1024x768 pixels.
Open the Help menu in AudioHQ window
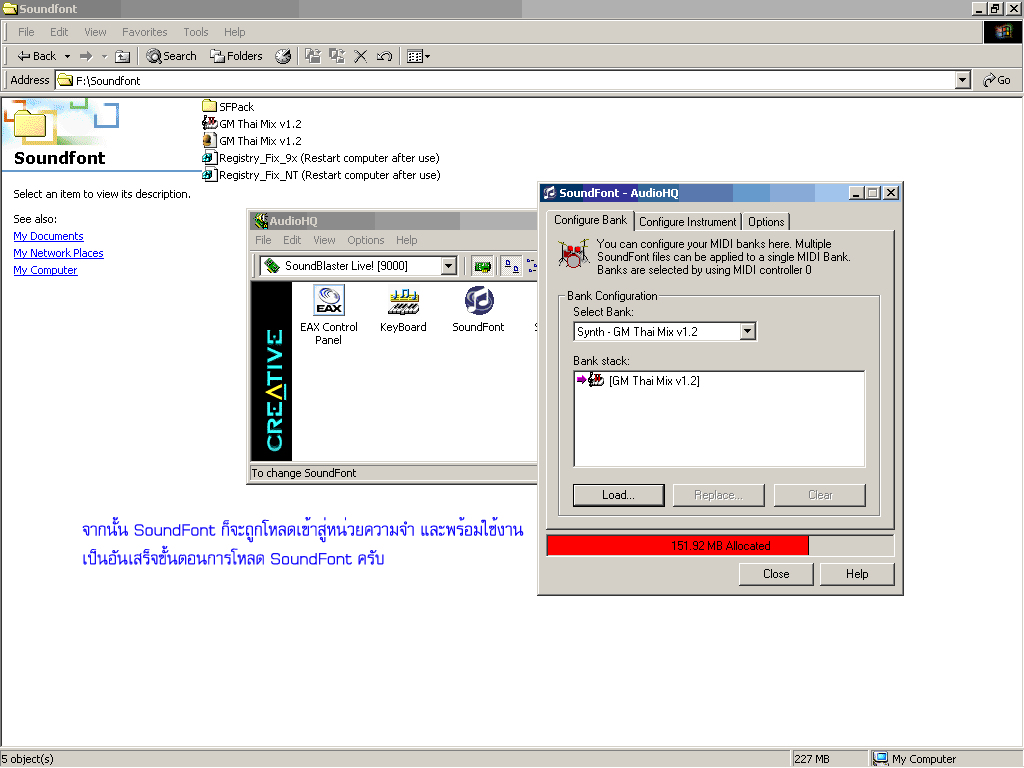coord(406,240)
